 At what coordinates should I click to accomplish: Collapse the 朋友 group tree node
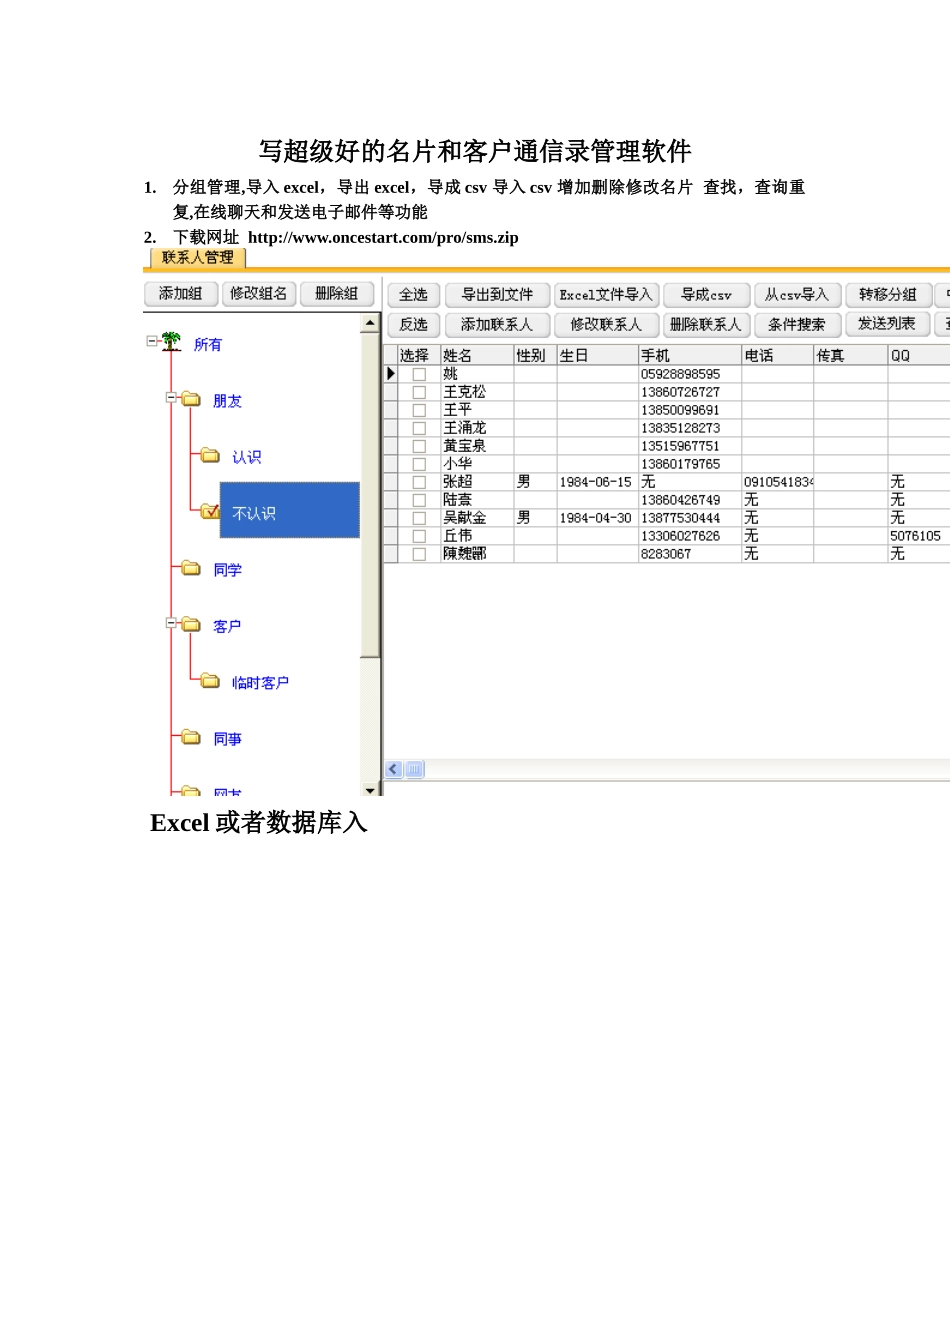171,398
